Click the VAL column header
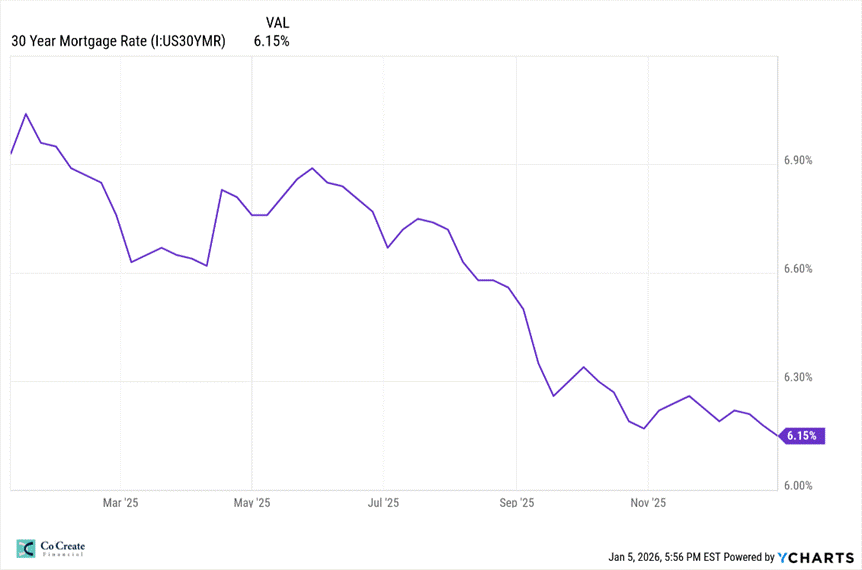Screen dimensions: 862x570 (x=278, y=22)
